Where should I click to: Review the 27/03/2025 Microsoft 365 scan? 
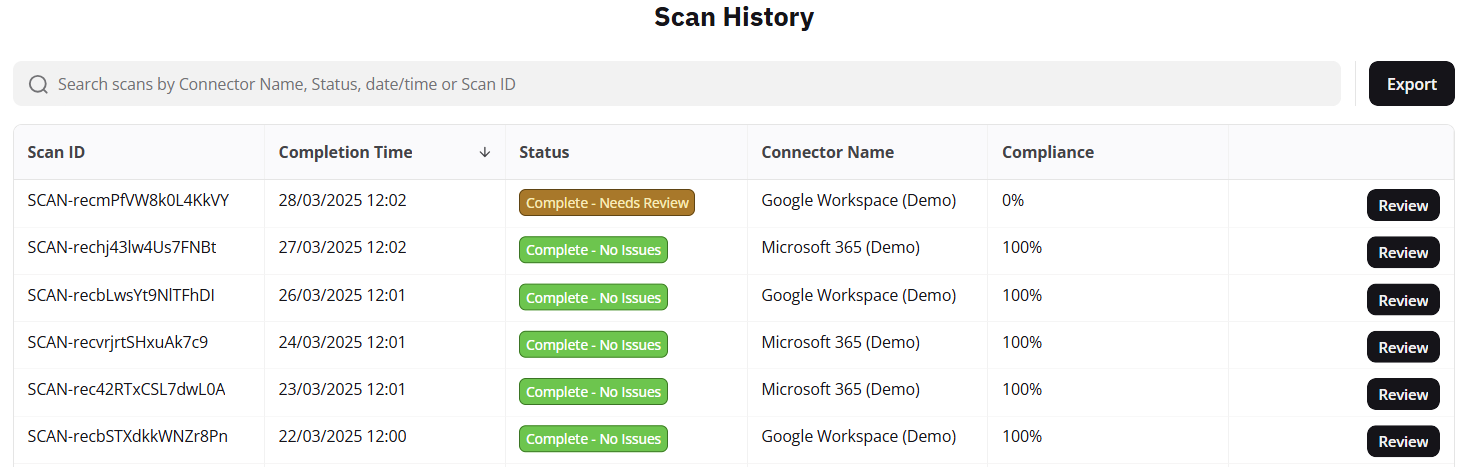coord(1403,252)
